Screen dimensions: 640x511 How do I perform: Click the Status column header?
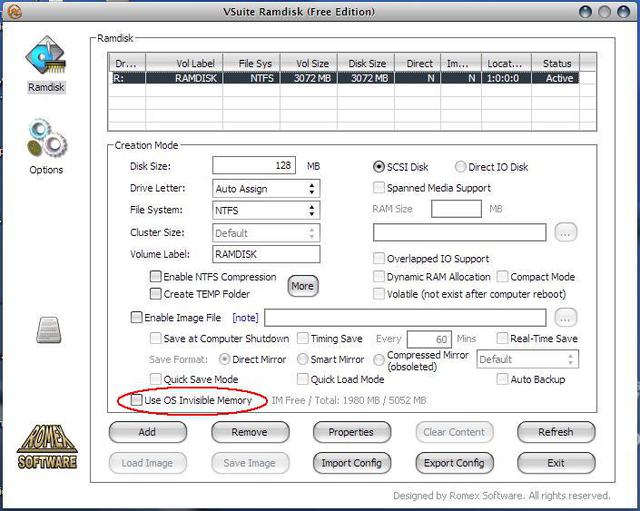(556, 63)
